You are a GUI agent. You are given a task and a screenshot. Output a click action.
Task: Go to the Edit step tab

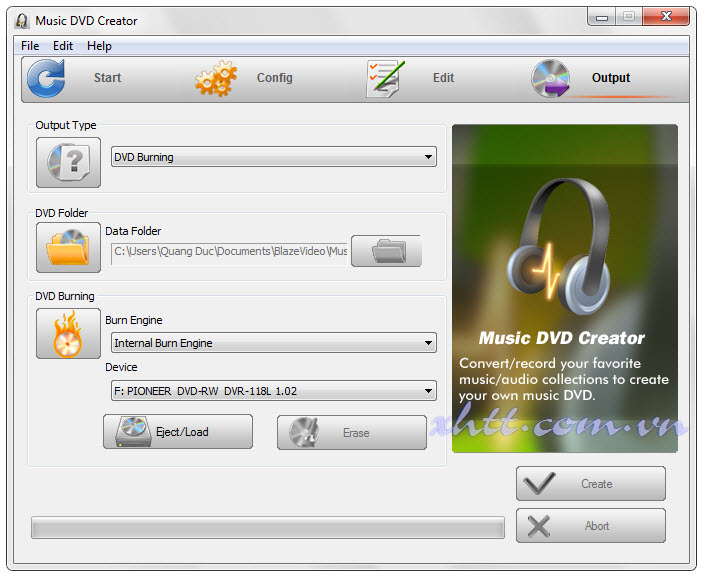point(443,78)
